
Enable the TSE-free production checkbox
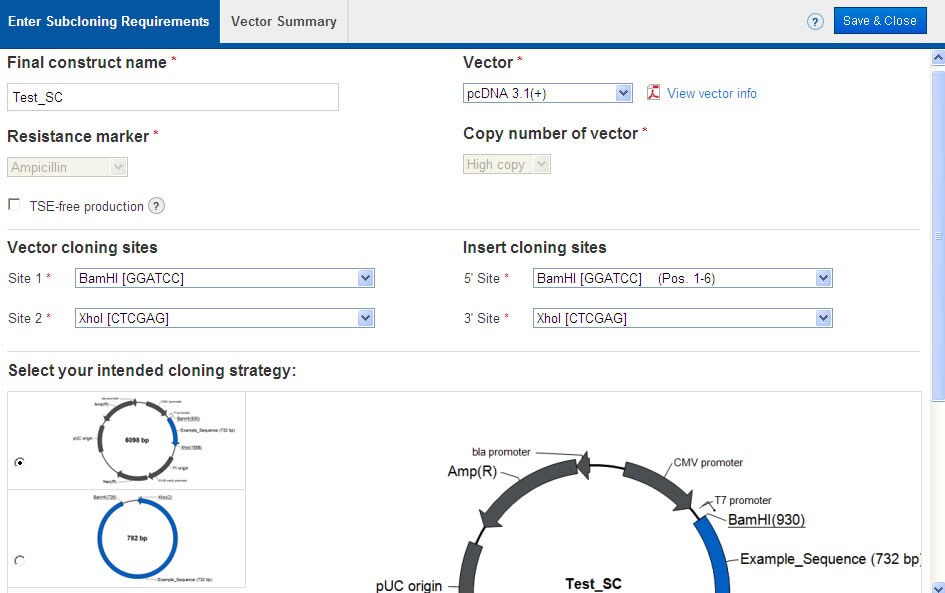(x=14, y=205)
